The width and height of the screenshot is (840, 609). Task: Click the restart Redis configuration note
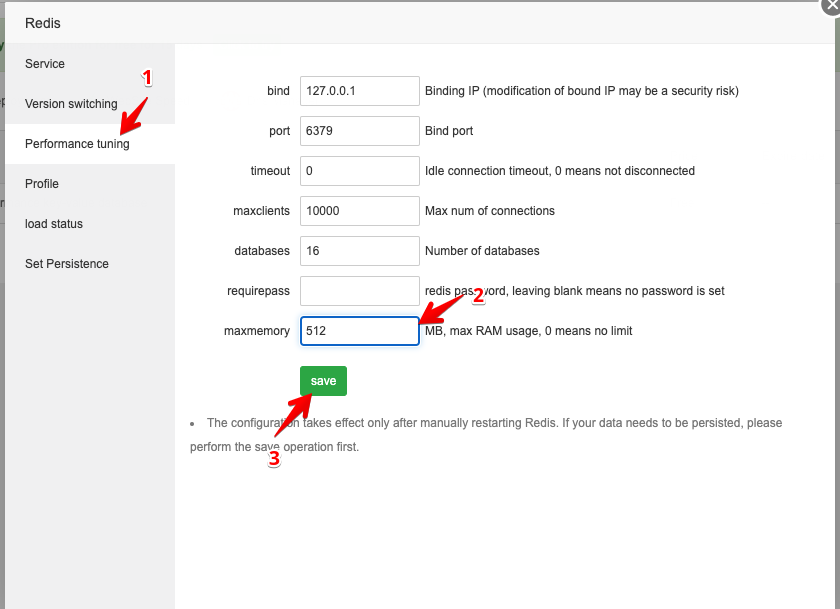(x=486, y=434)
